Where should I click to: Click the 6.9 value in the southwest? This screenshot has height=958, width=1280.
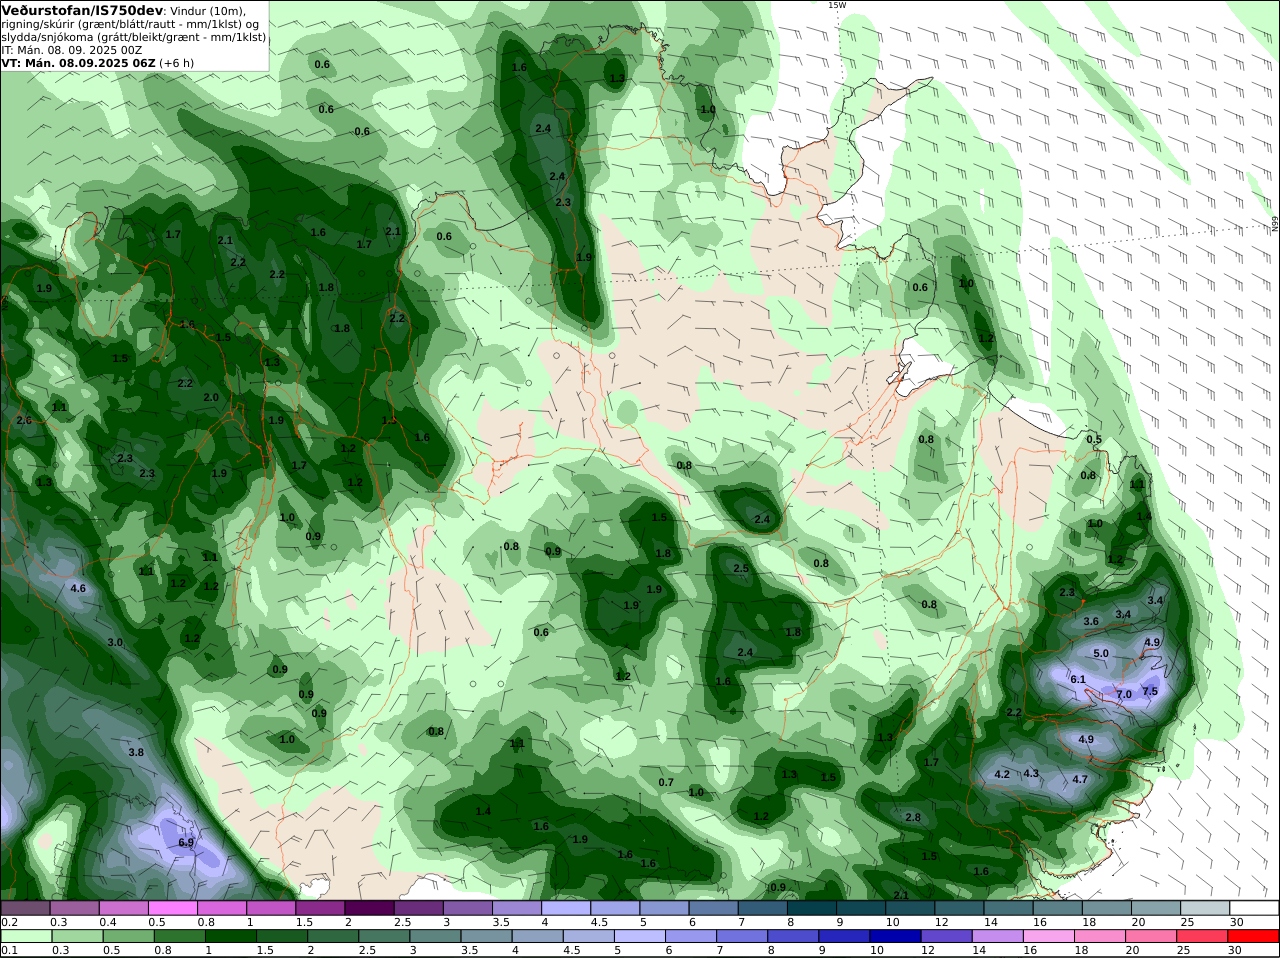click(186, 843)
